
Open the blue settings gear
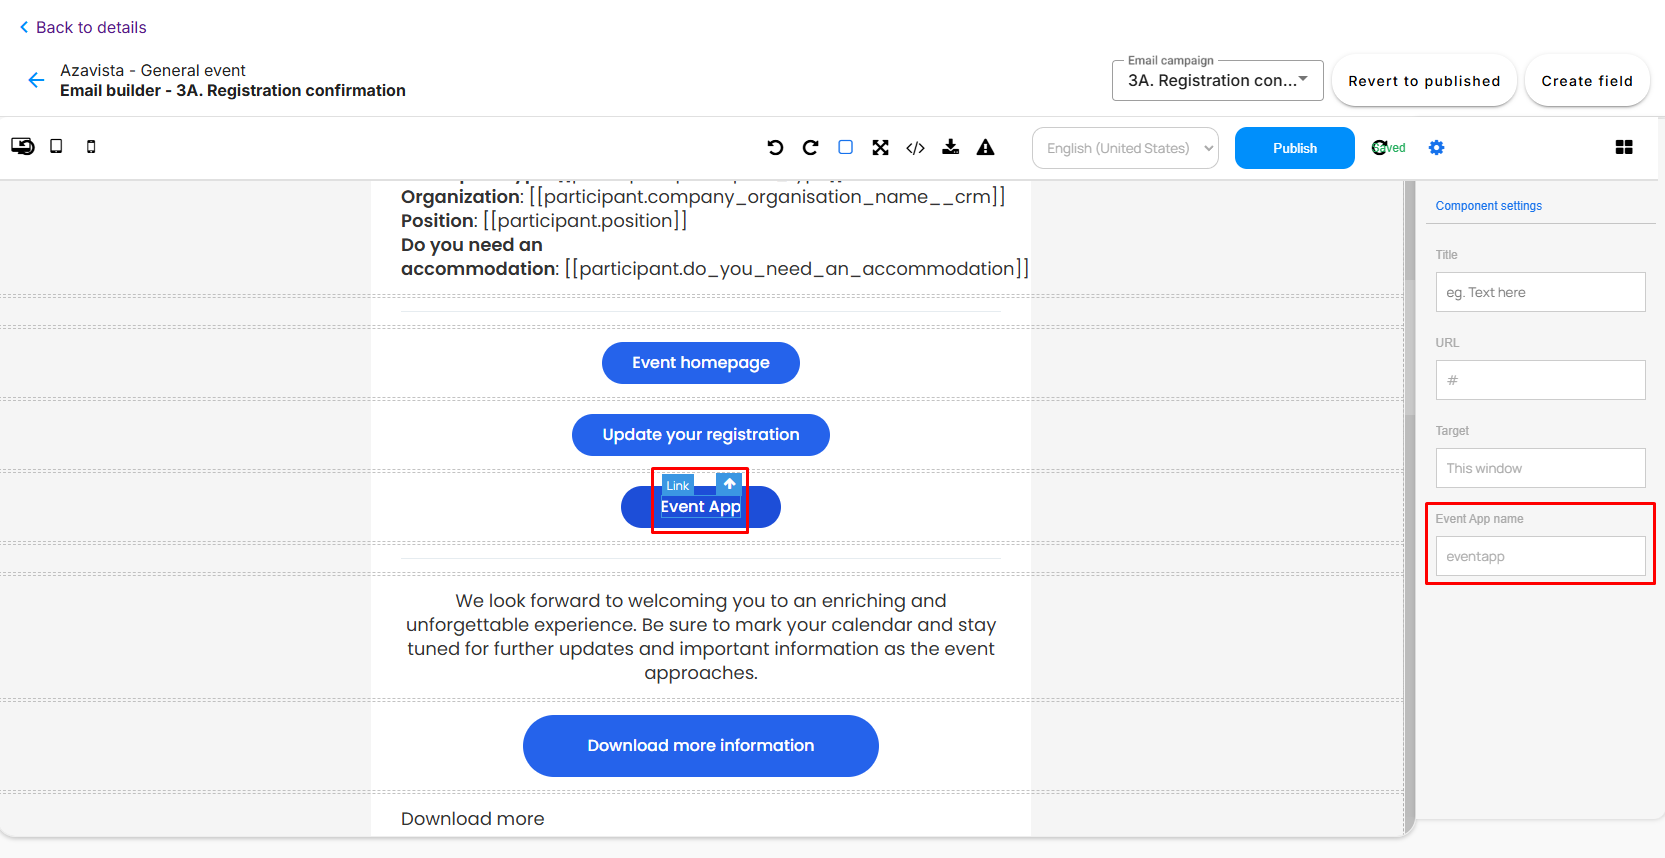click(x=1436, y=148)
